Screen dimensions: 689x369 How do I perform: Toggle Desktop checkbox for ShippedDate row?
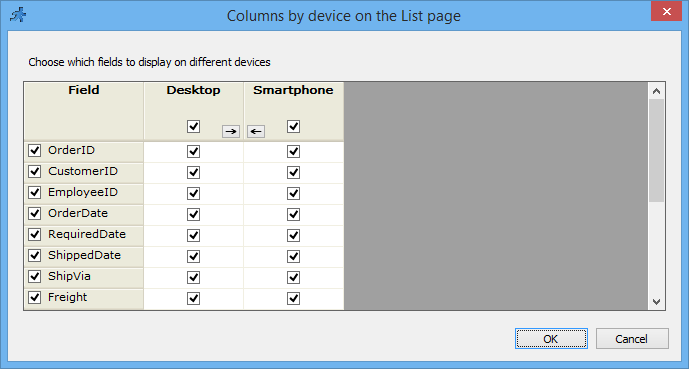[x=193, y=257]
